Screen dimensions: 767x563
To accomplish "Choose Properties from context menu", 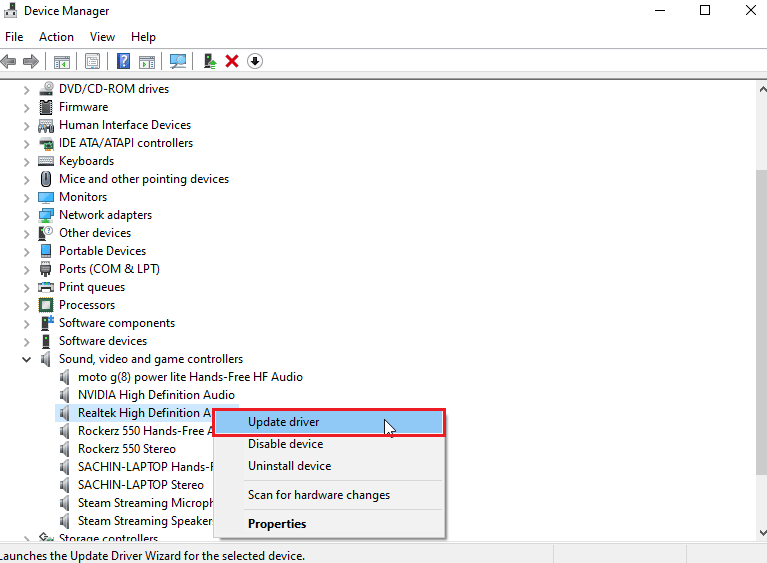I will click(329, 524).
